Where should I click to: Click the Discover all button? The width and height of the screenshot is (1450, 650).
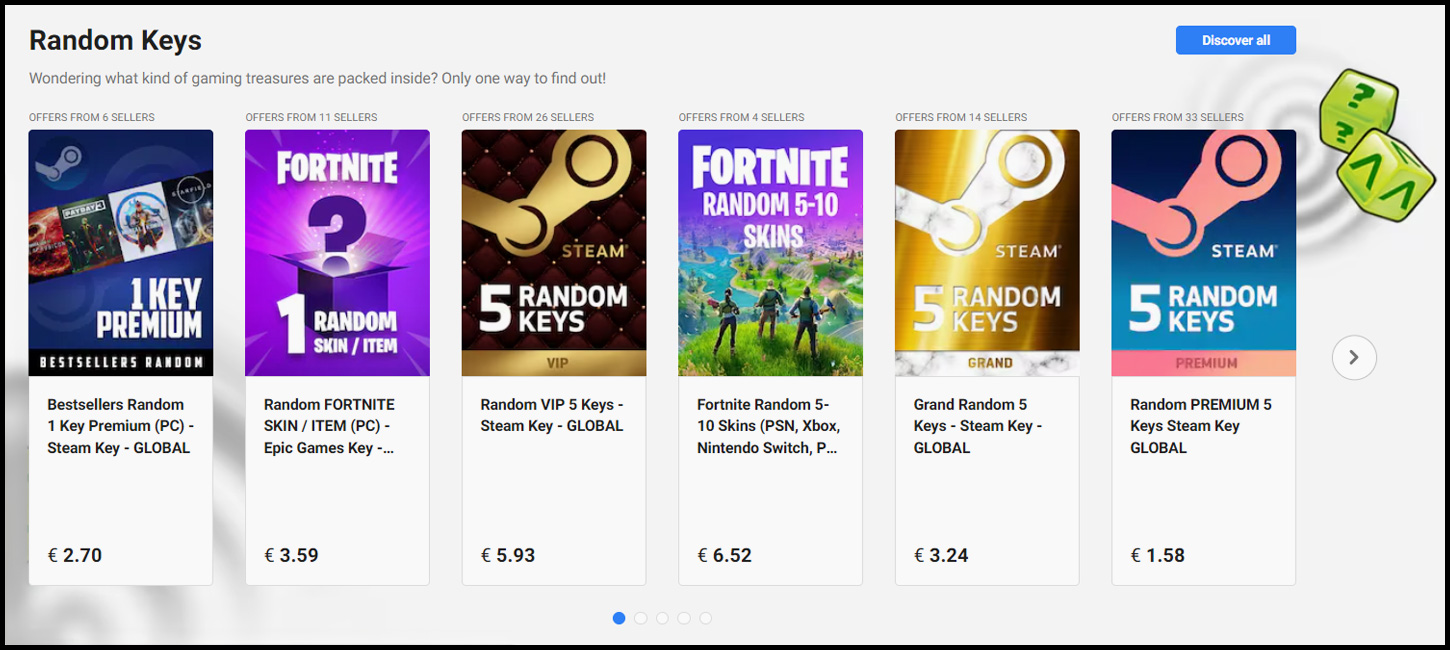(x=1235, y=40)
